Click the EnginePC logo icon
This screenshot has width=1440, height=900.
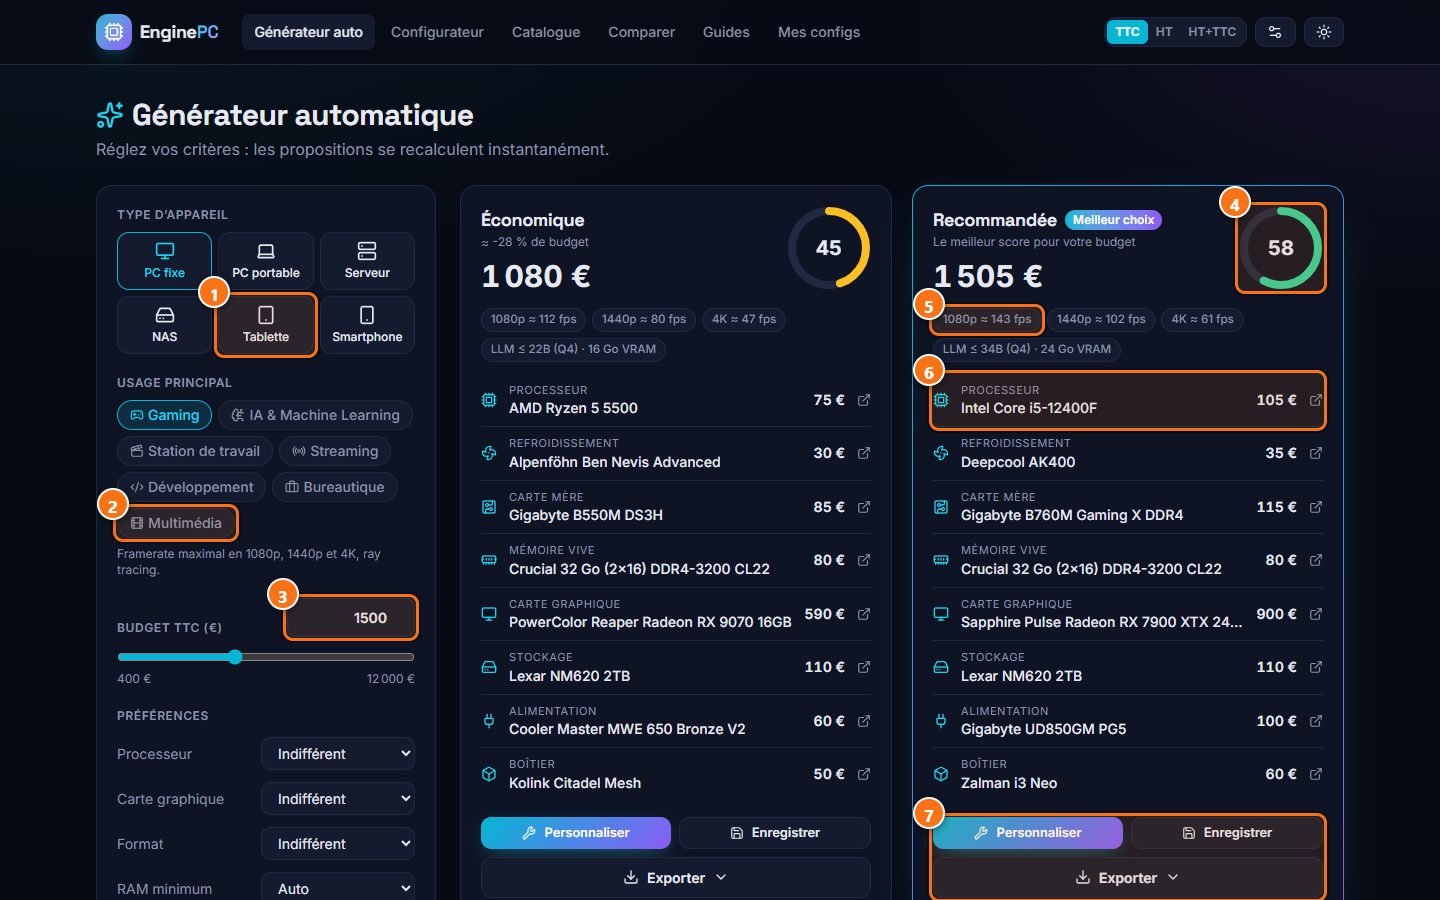click(114, 32)
